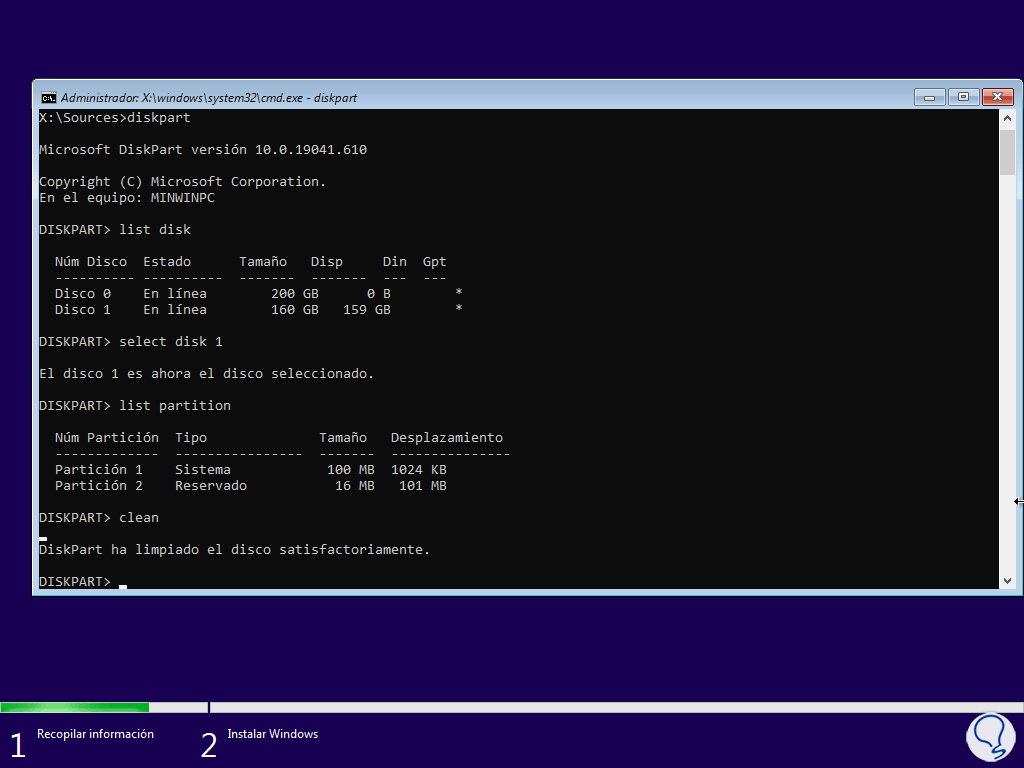
Task: Click the '101 MB' offset value
Action: 423,486
